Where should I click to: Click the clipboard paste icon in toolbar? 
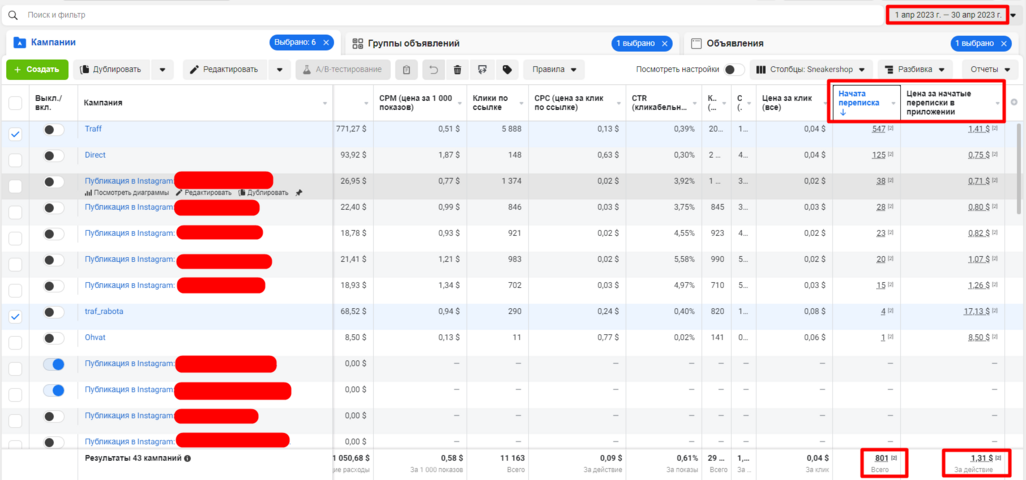pos(405,70)
